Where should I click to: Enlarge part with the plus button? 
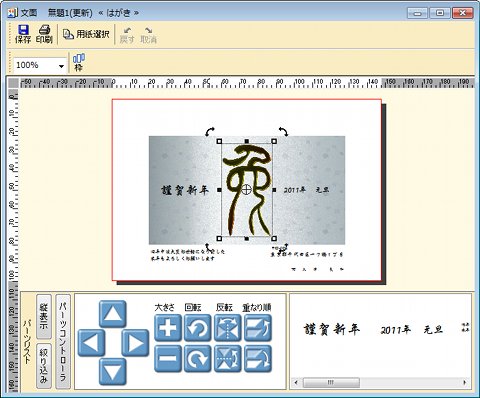point(168,328)
